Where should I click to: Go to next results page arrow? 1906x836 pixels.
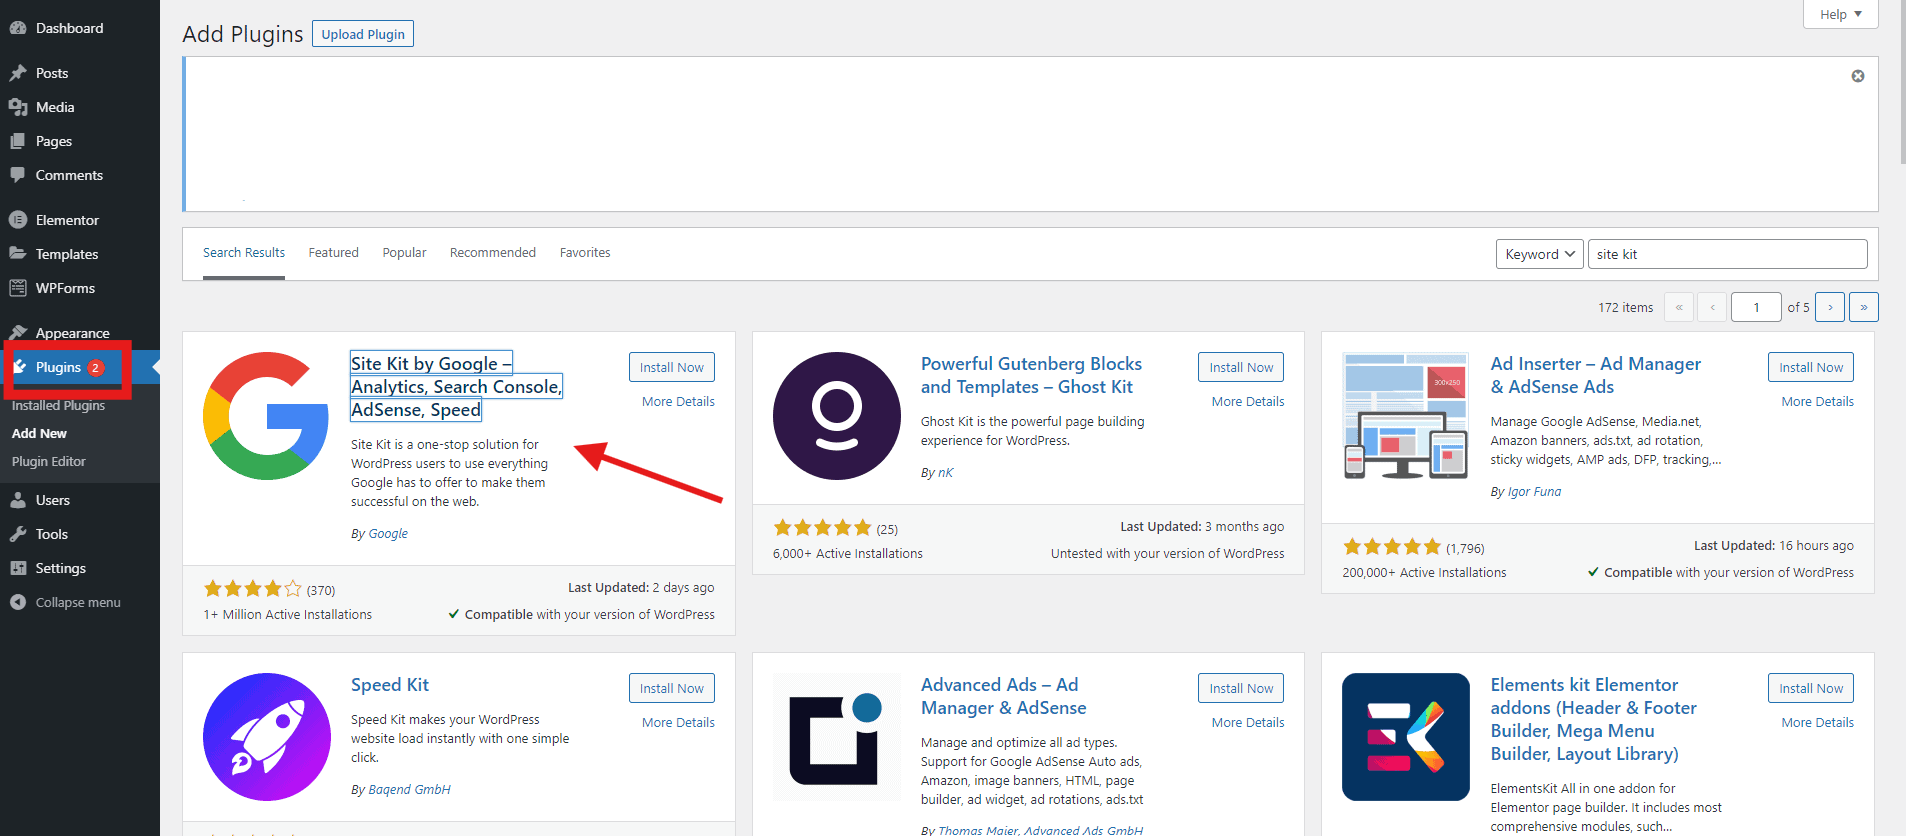tap(1830, 307)
